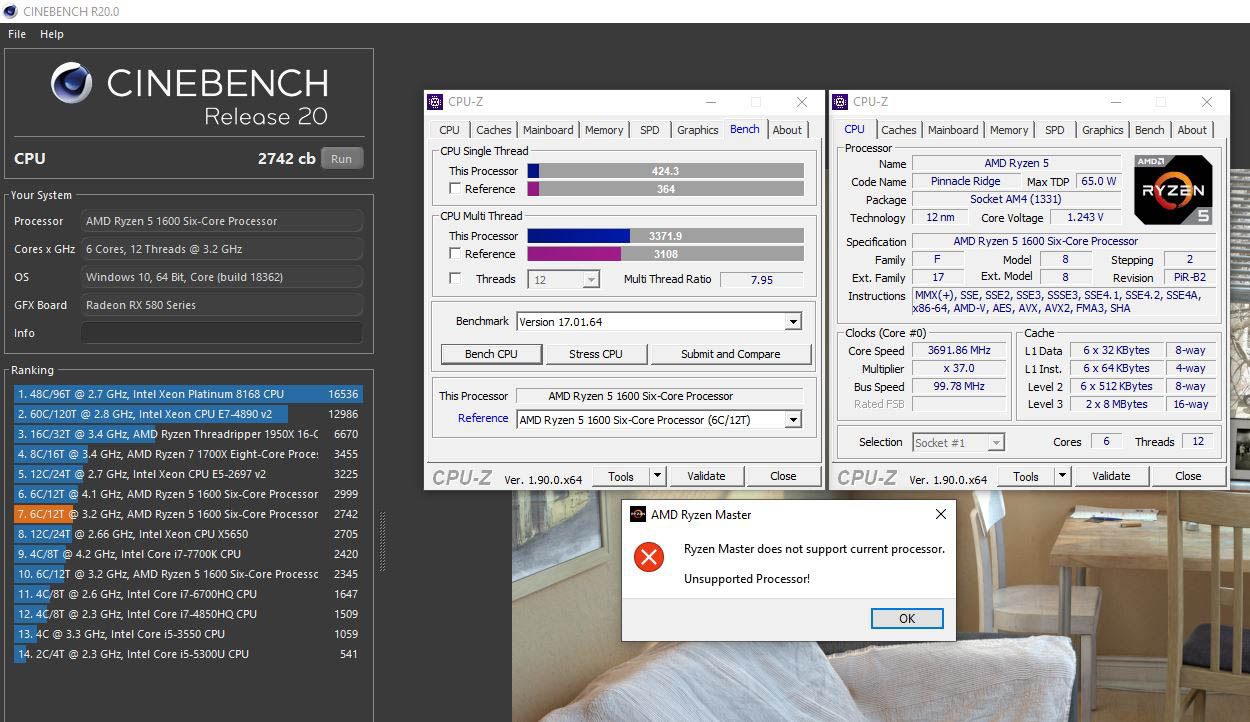
Task: Expand the Reference processor dropdown list
Action: click(793, 420)
